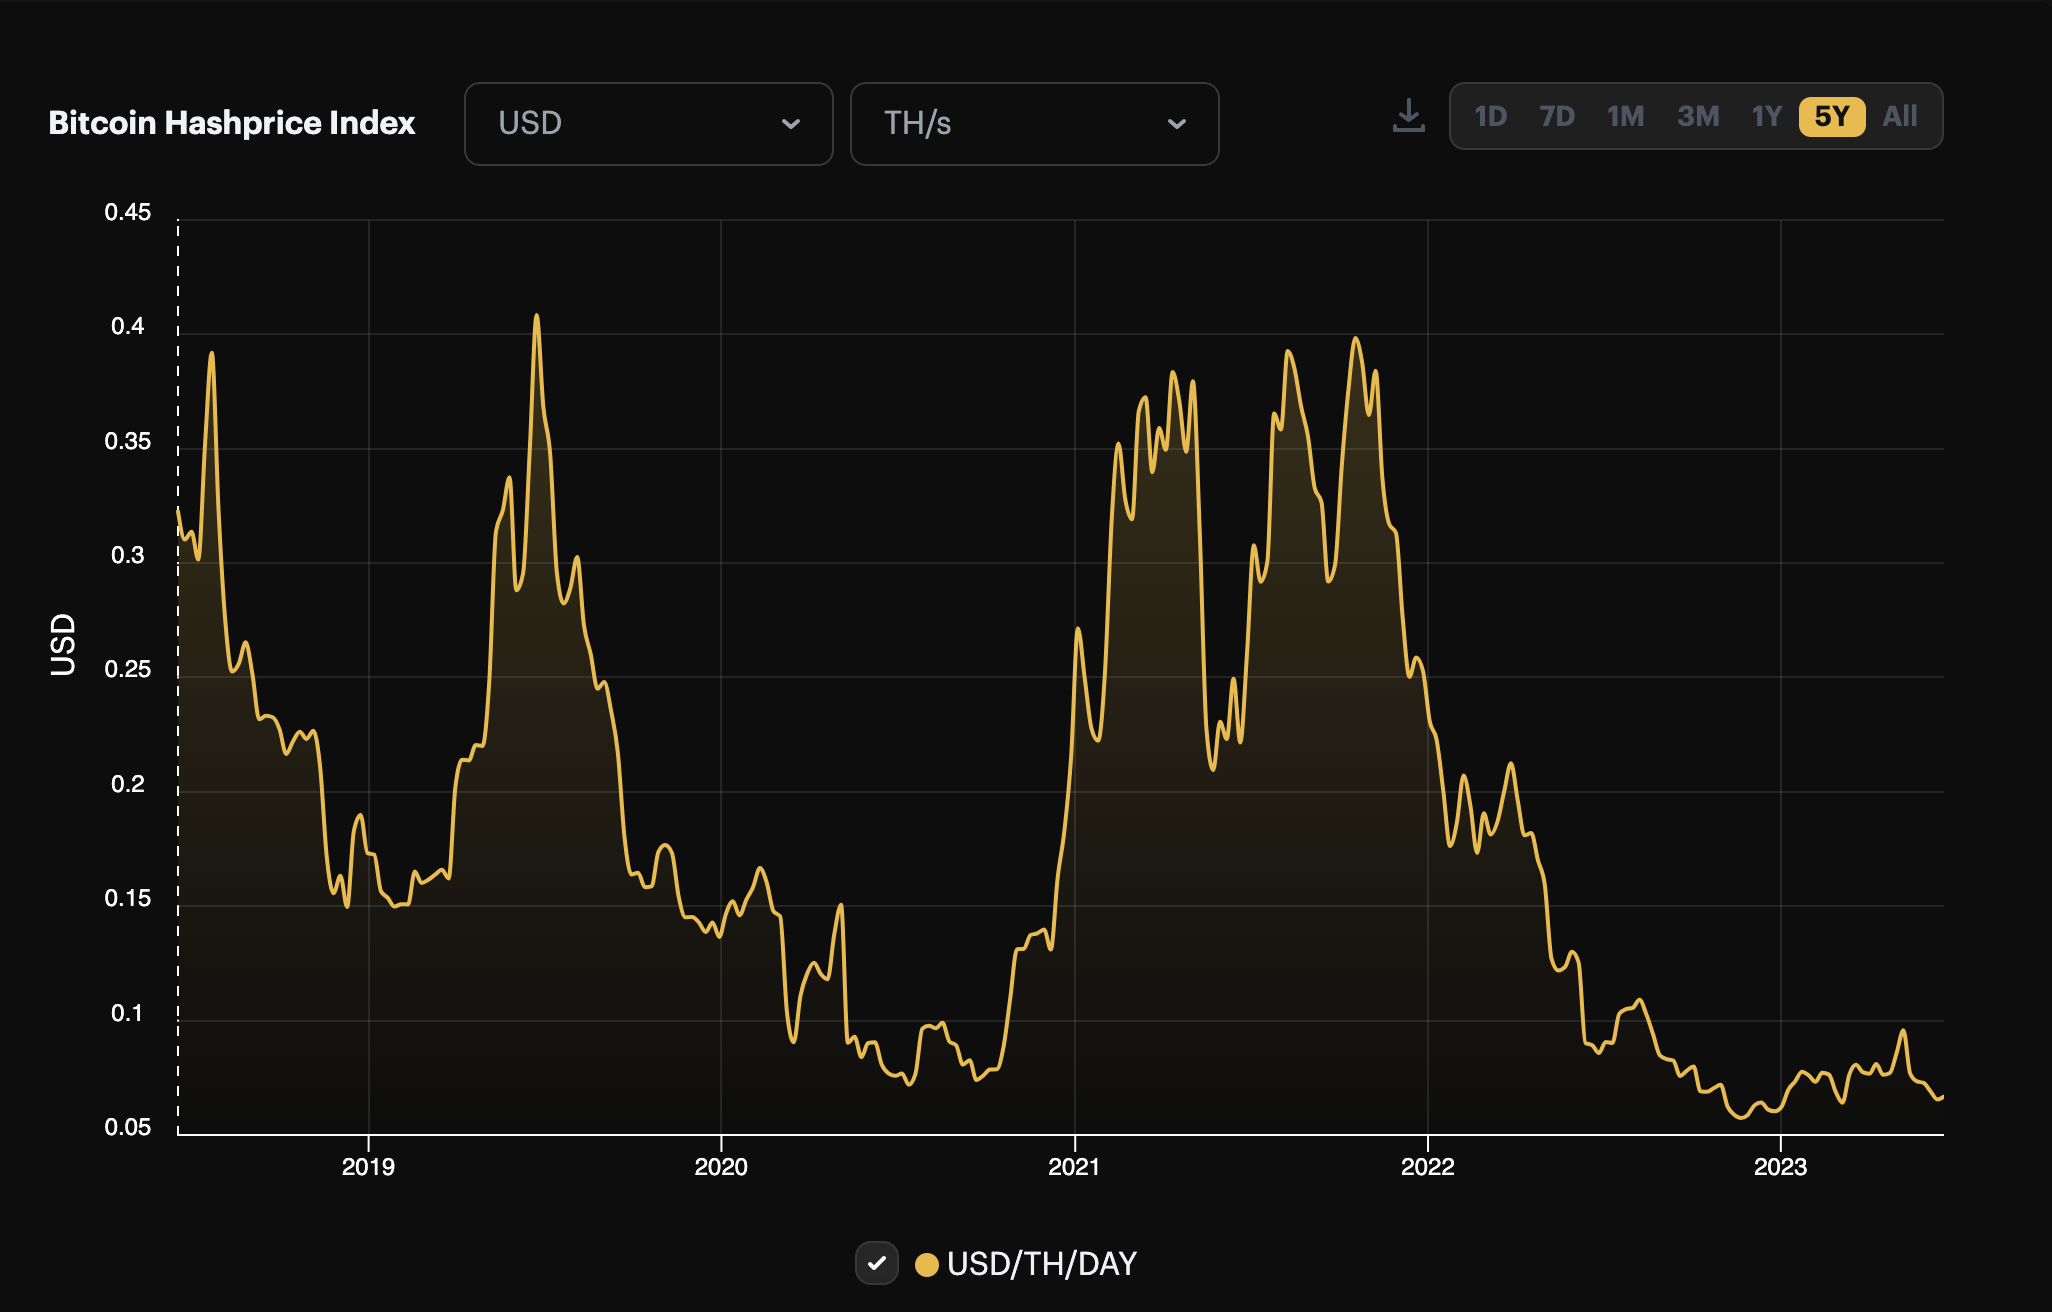Click the mid-2019 peak on chart line
Screen dimensions: 2052x1312
[537, 316]
